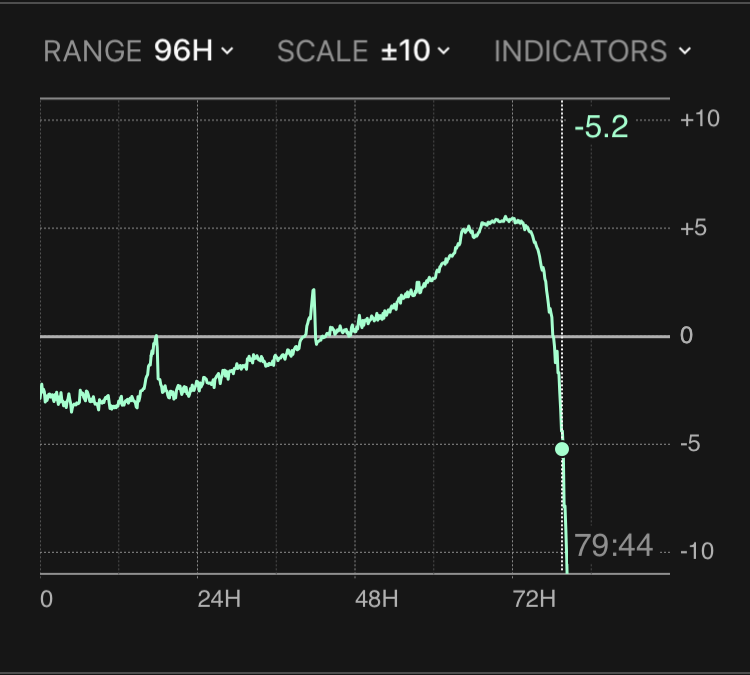Click the chevron arrow beside 96H

click(x=228, y=51)
